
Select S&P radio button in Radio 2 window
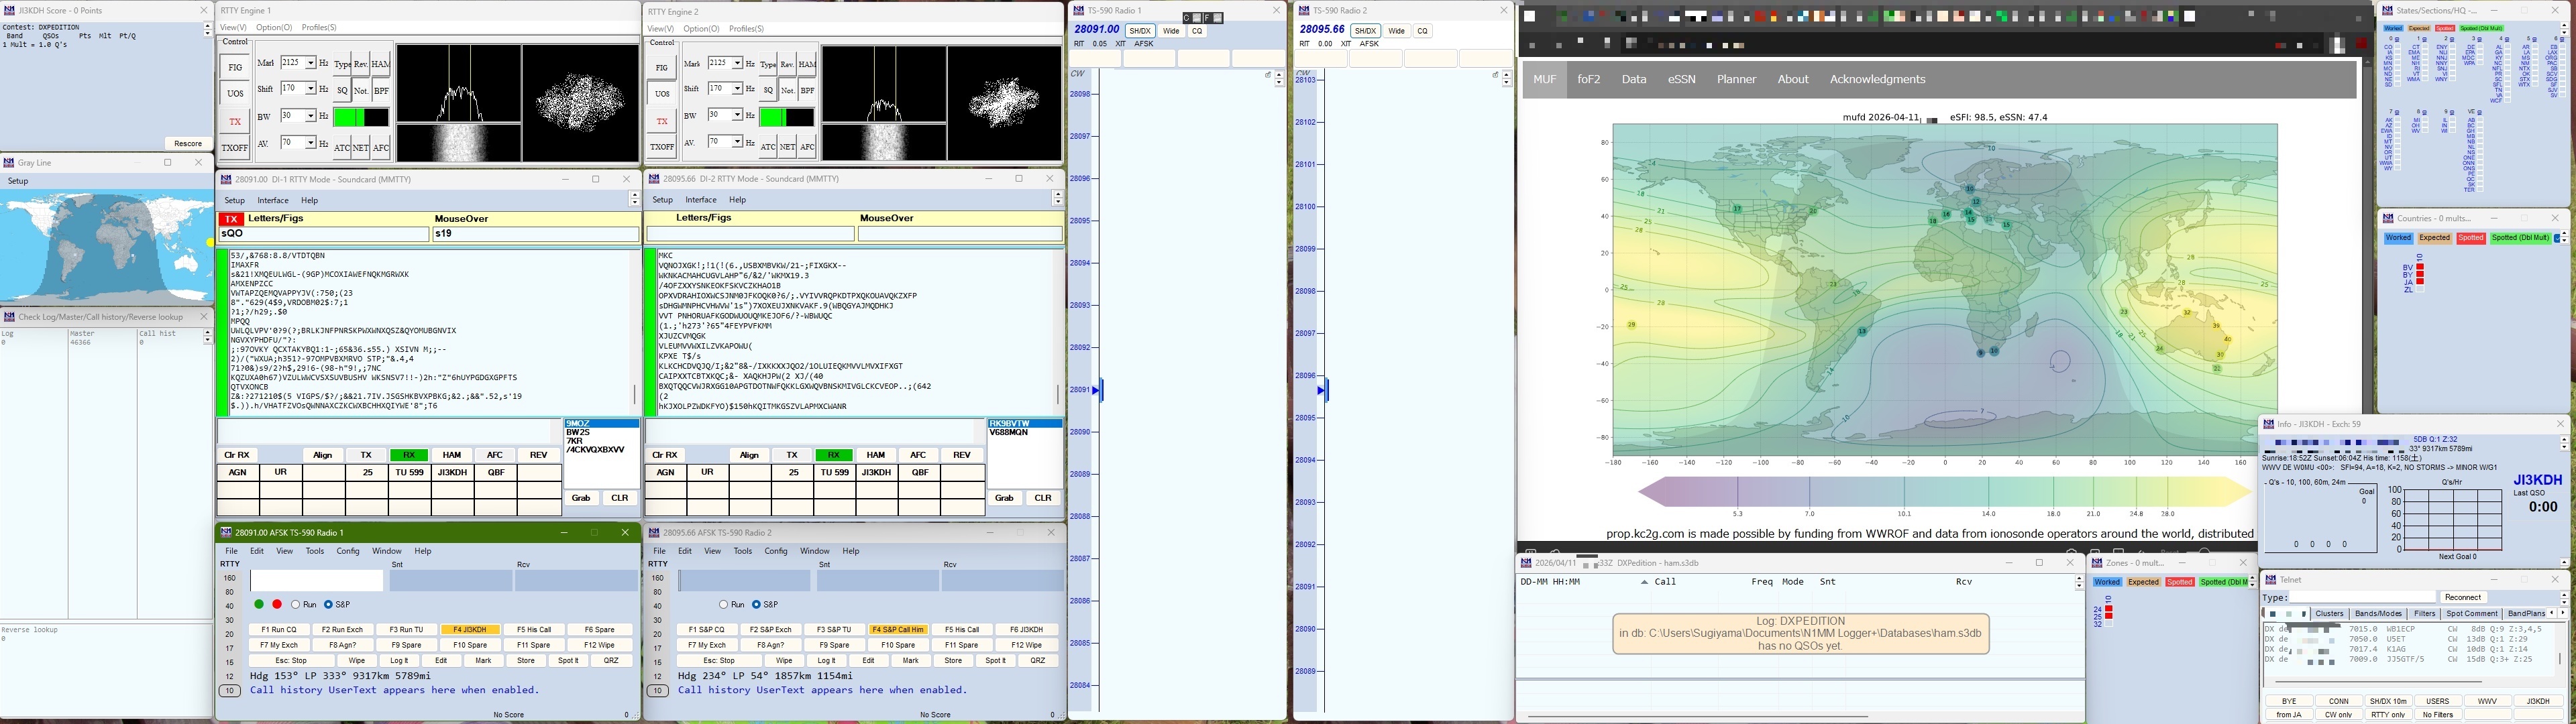coord(756,604)
